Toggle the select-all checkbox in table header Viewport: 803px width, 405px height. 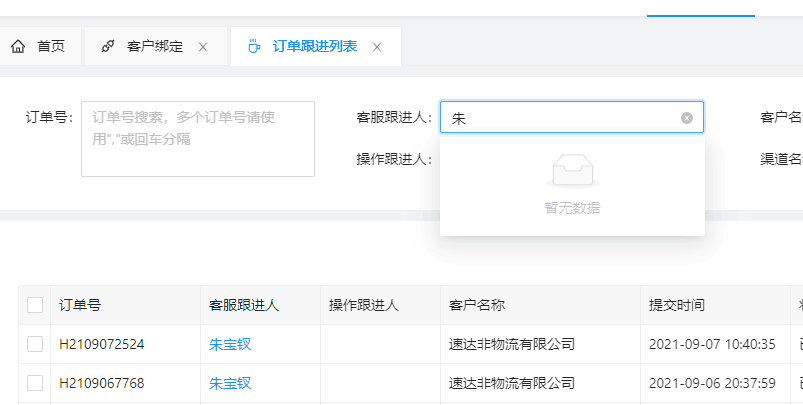(x=35, y=305)
